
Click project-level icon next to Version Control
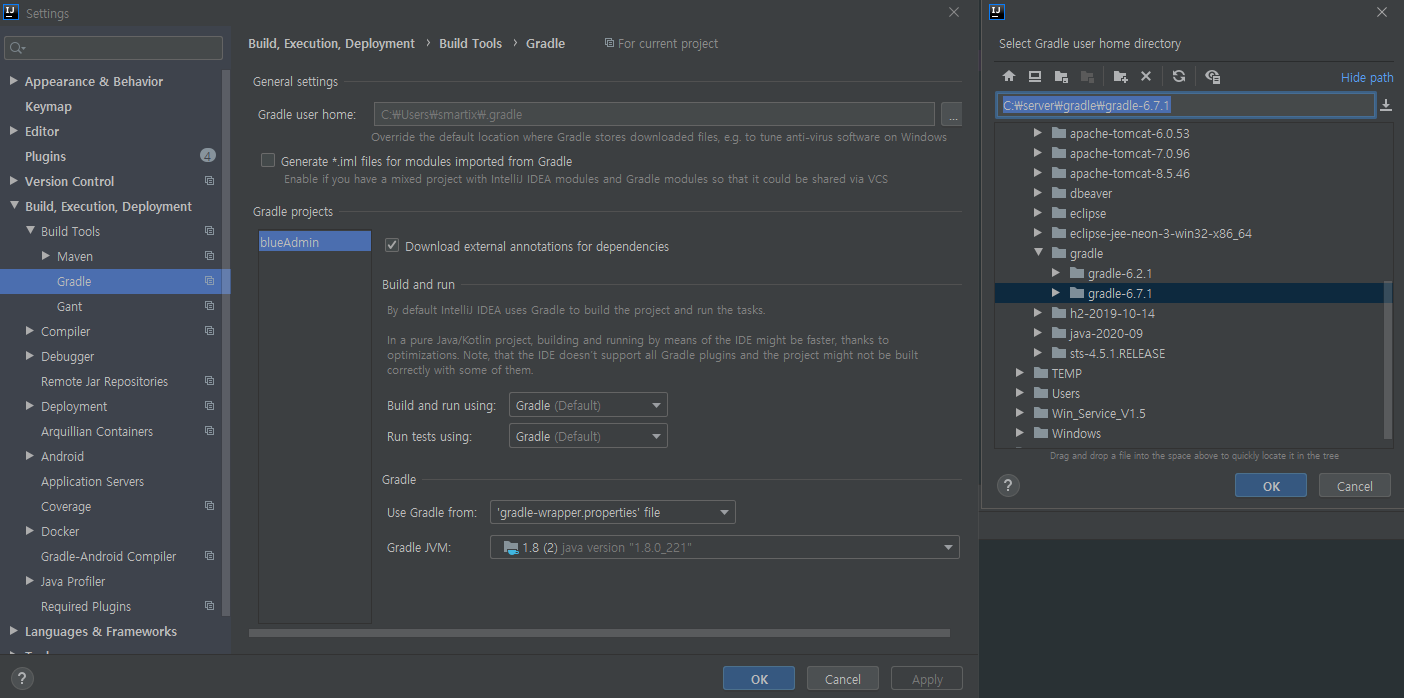[x=209, y=181]
